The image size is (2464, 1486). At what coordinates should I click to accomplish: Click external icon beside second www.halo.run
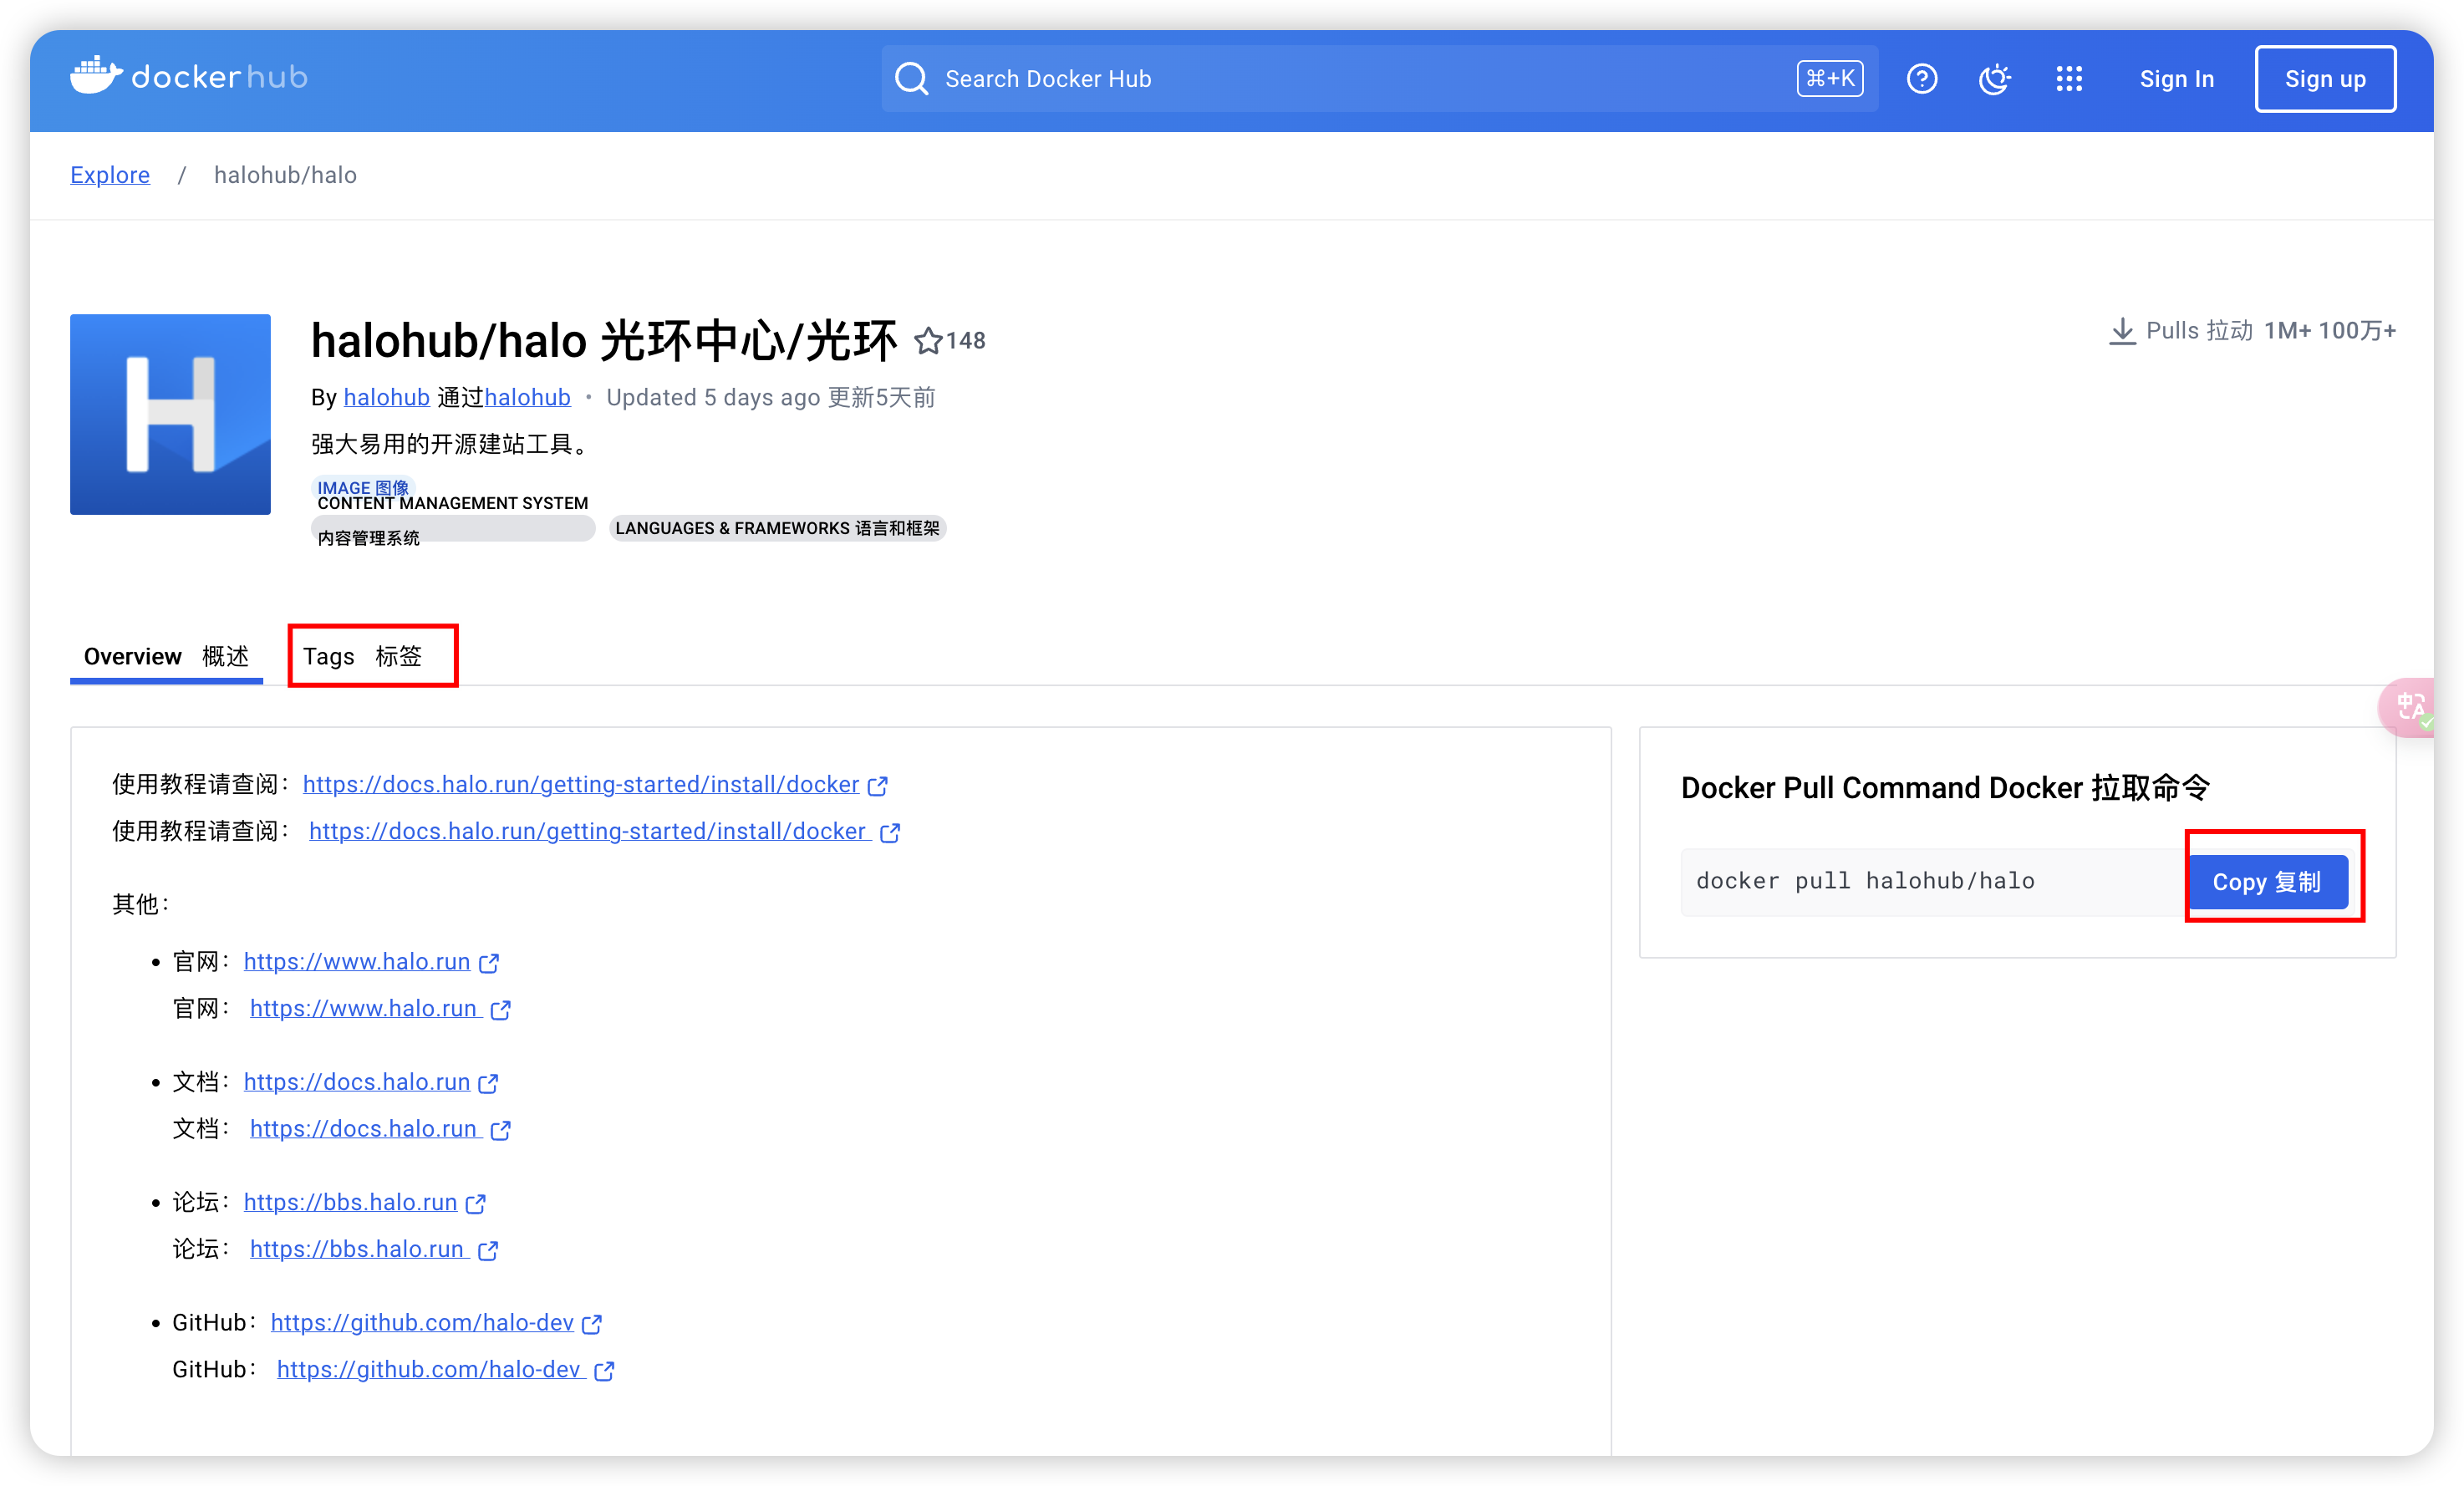point(500,1010)
